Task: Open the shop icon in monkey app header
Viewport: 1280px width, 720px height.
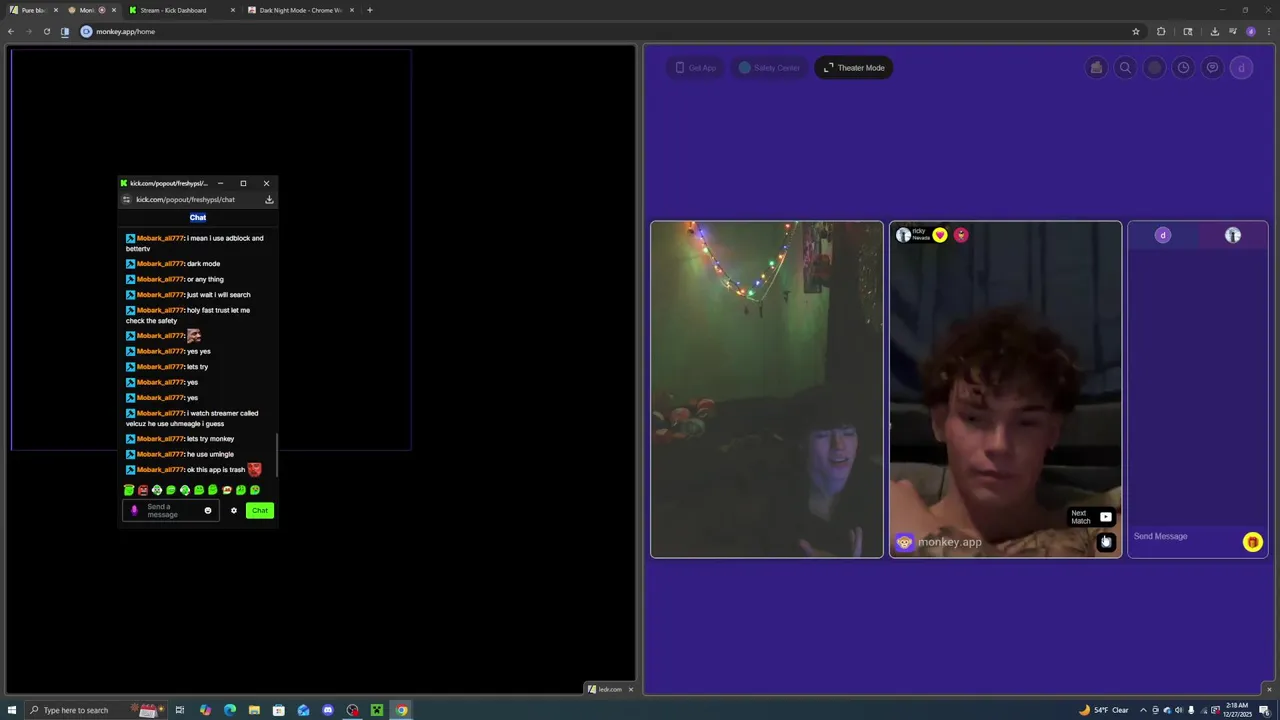Action: [x=1096, y=68]
